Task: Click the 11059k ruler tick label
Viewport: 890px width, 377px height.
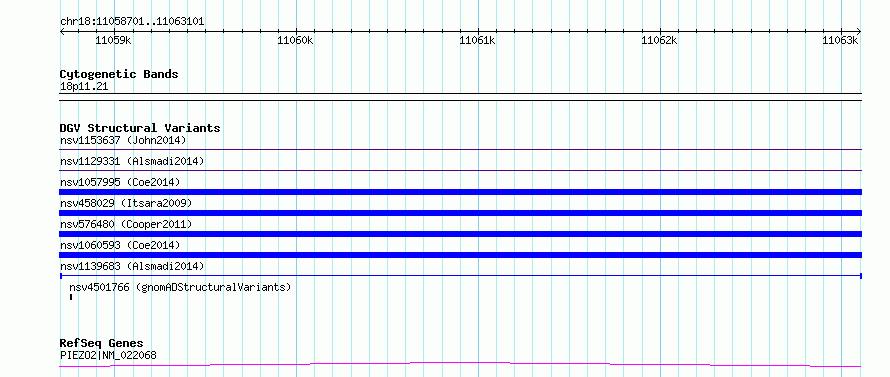Action: coord(114,40)
